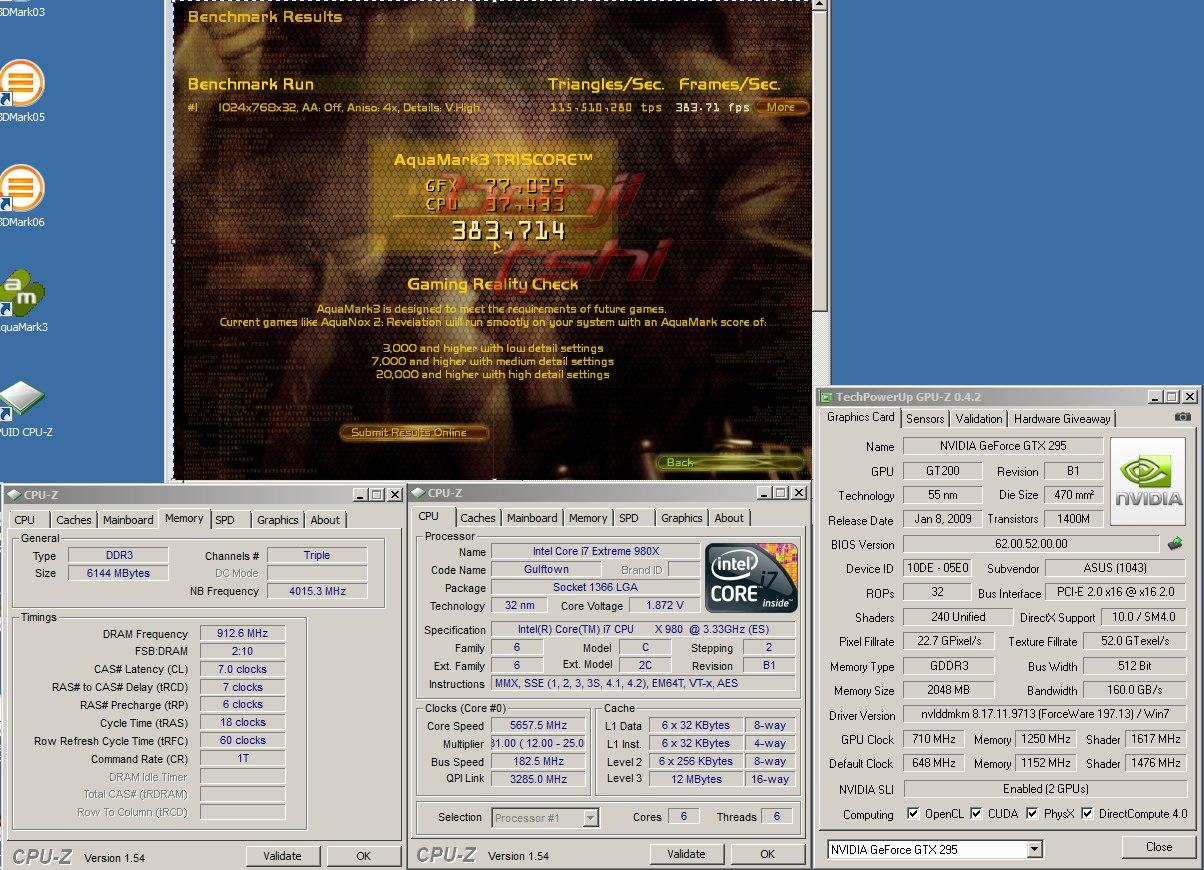
Task: Click the CPU Name field Intel Core i7 Extreme 980X
Action: point(595,552)
